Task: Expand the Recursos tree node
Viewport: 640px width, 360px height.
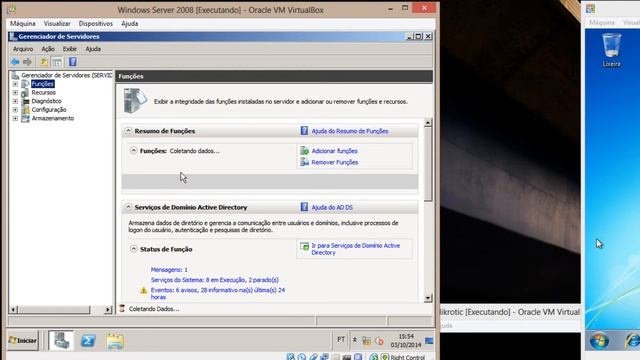Action: point(15,93)
